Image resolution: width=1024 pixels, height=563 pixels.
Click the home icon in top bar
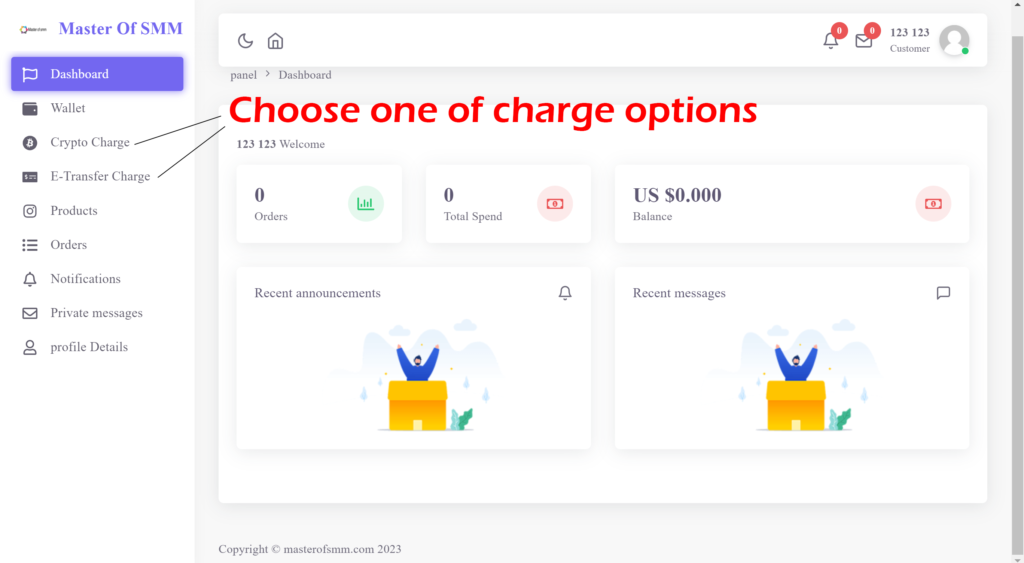(x=275, y=41)
